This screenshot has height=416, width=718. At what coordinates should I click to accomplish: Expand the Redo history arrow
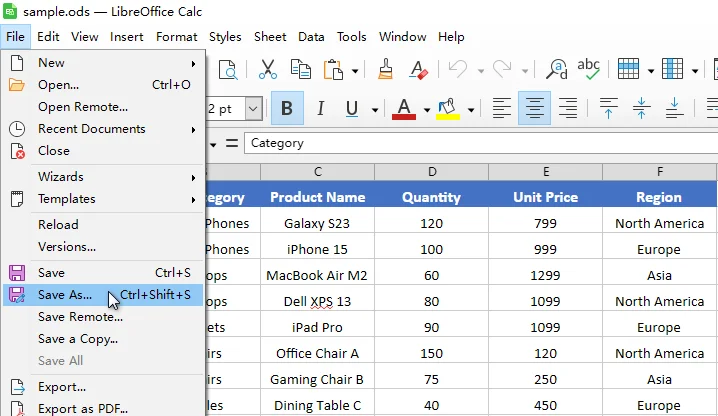point(525,71)
